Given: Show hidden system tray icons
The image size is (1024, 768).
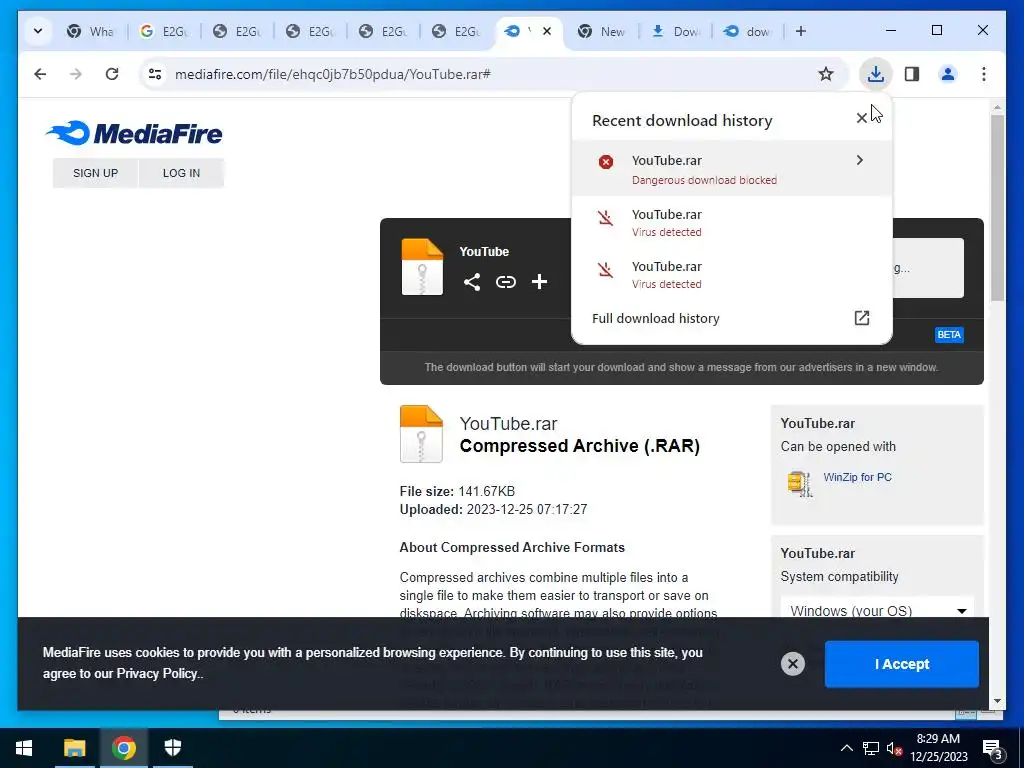Looking at the screenshot, I should pyautogui.click(x=846, y=748).
